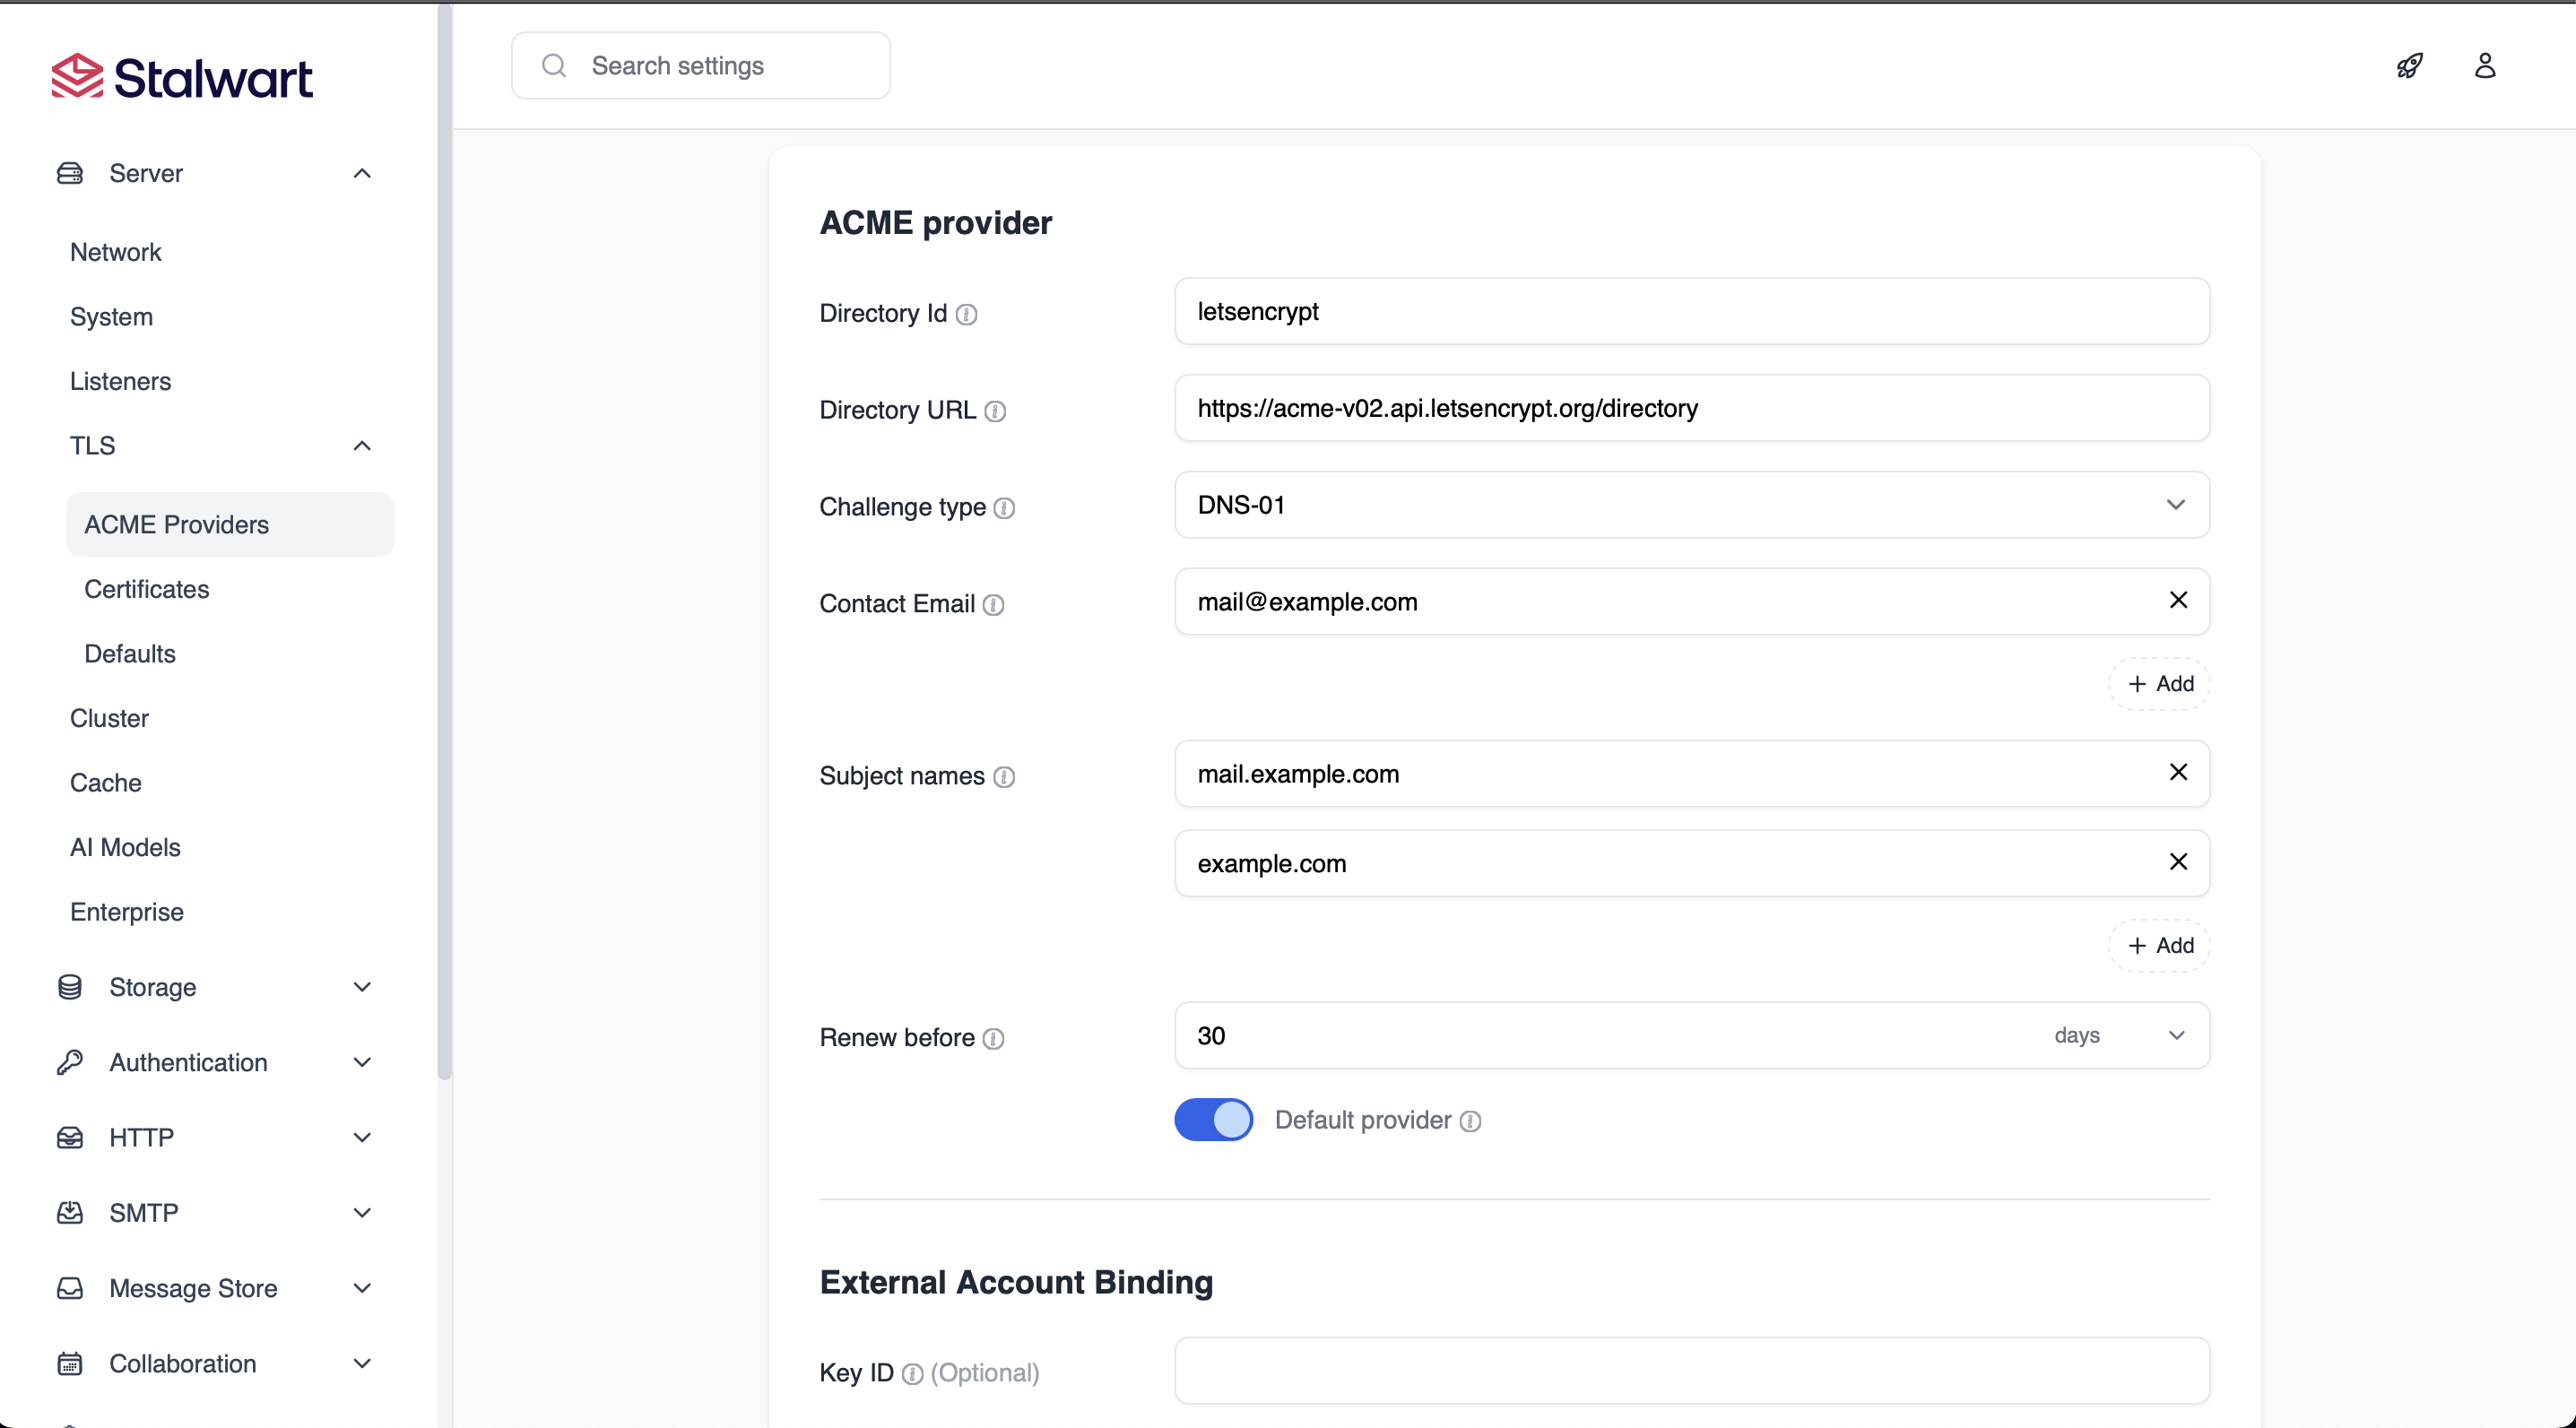Toggle the Default provider switch
The height and width of the screenshot is (1428, 2576).
tap(1213, 1120)
